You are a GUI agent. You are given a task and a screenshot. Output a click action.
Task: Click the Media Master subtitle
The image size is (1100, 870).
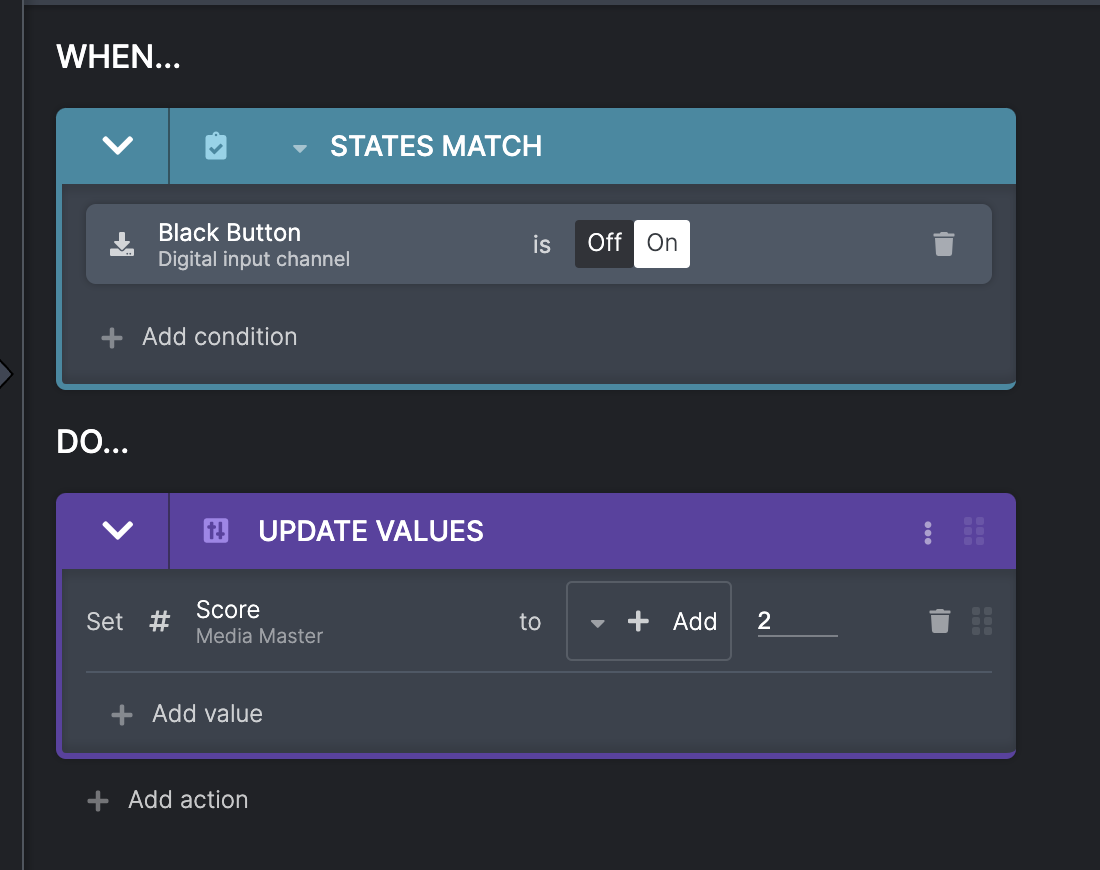click(x=260, y=636)
